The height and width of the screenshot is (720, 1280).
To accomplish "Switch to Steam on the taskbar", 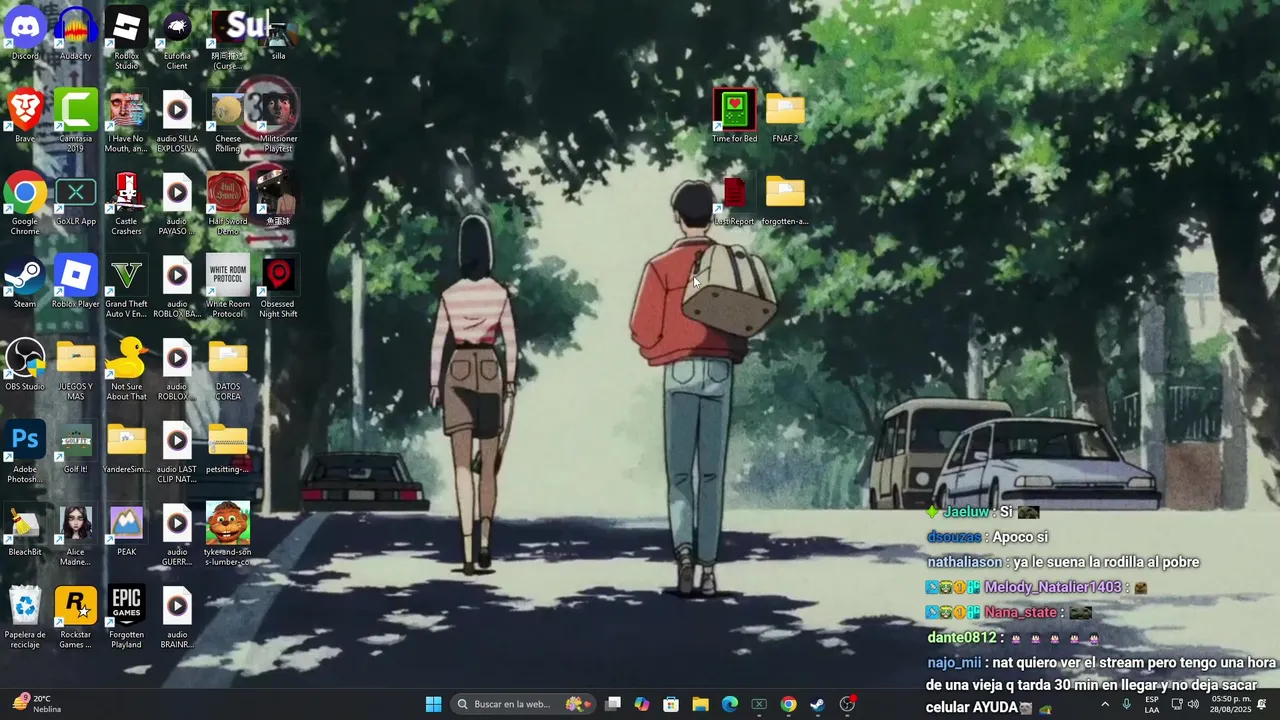I will (817, 704).
